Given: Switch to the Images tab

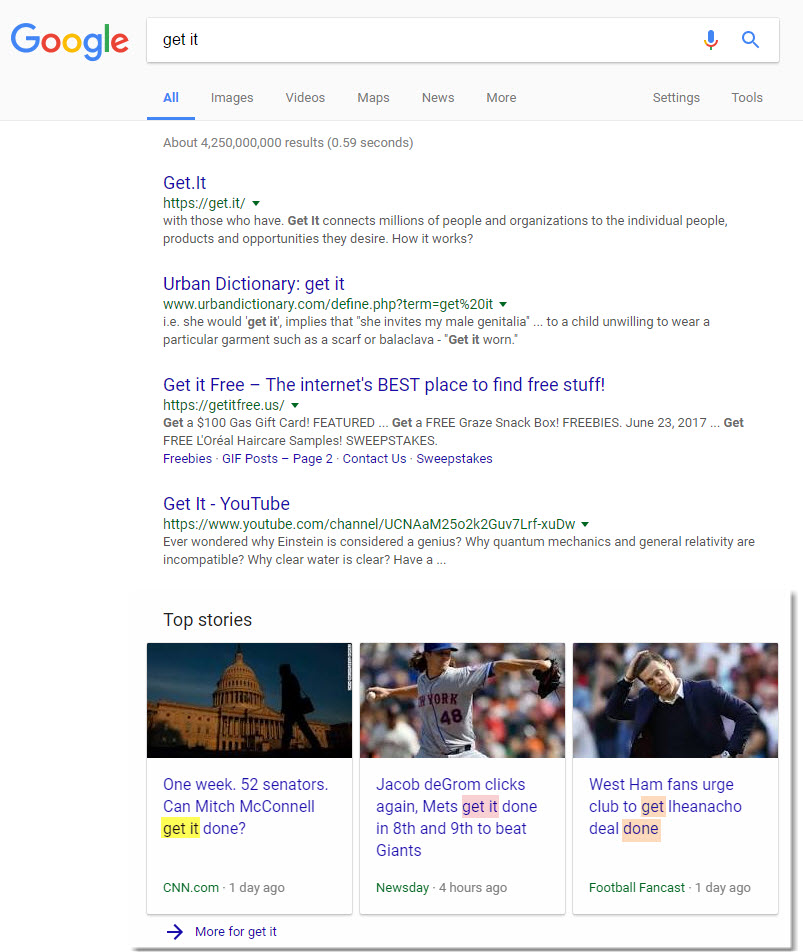Looking at the screenshot, I should coord(232,98).
